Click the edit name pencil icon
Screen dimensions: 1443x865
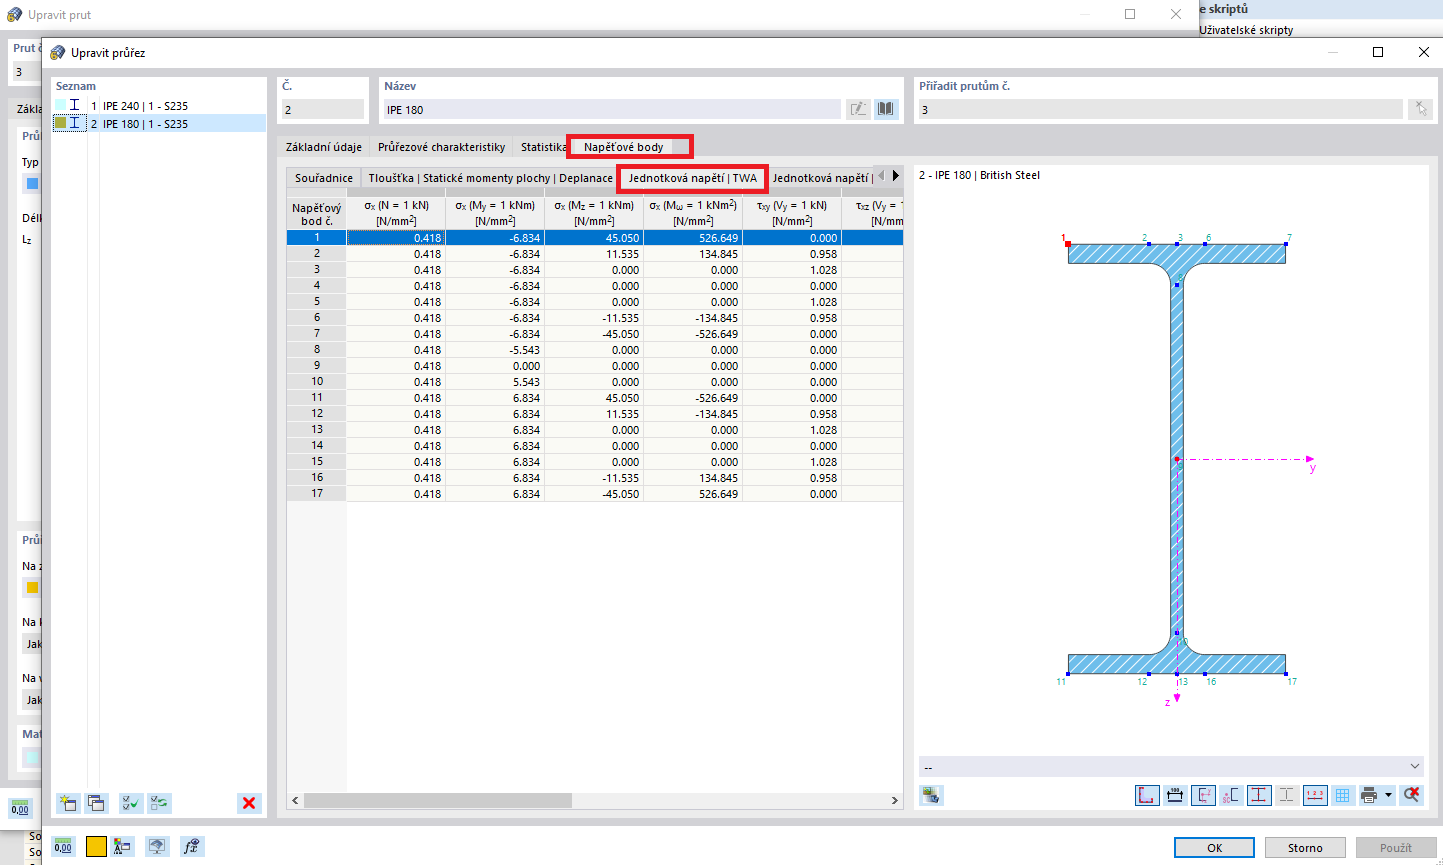point(858,109)
